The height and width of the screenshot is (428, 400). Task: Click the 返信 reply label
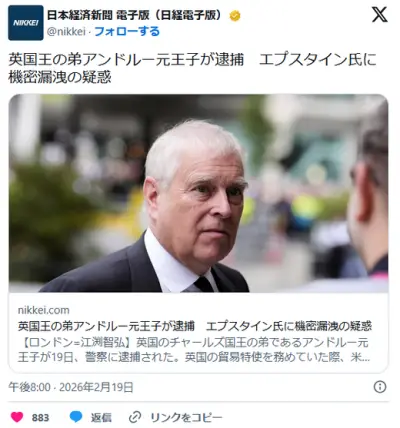101,417
